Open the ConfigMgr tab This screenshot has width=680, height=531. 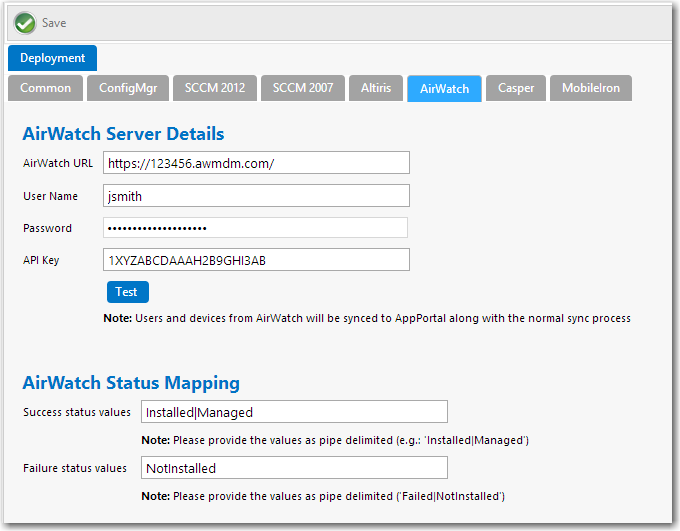click(128, 88)
